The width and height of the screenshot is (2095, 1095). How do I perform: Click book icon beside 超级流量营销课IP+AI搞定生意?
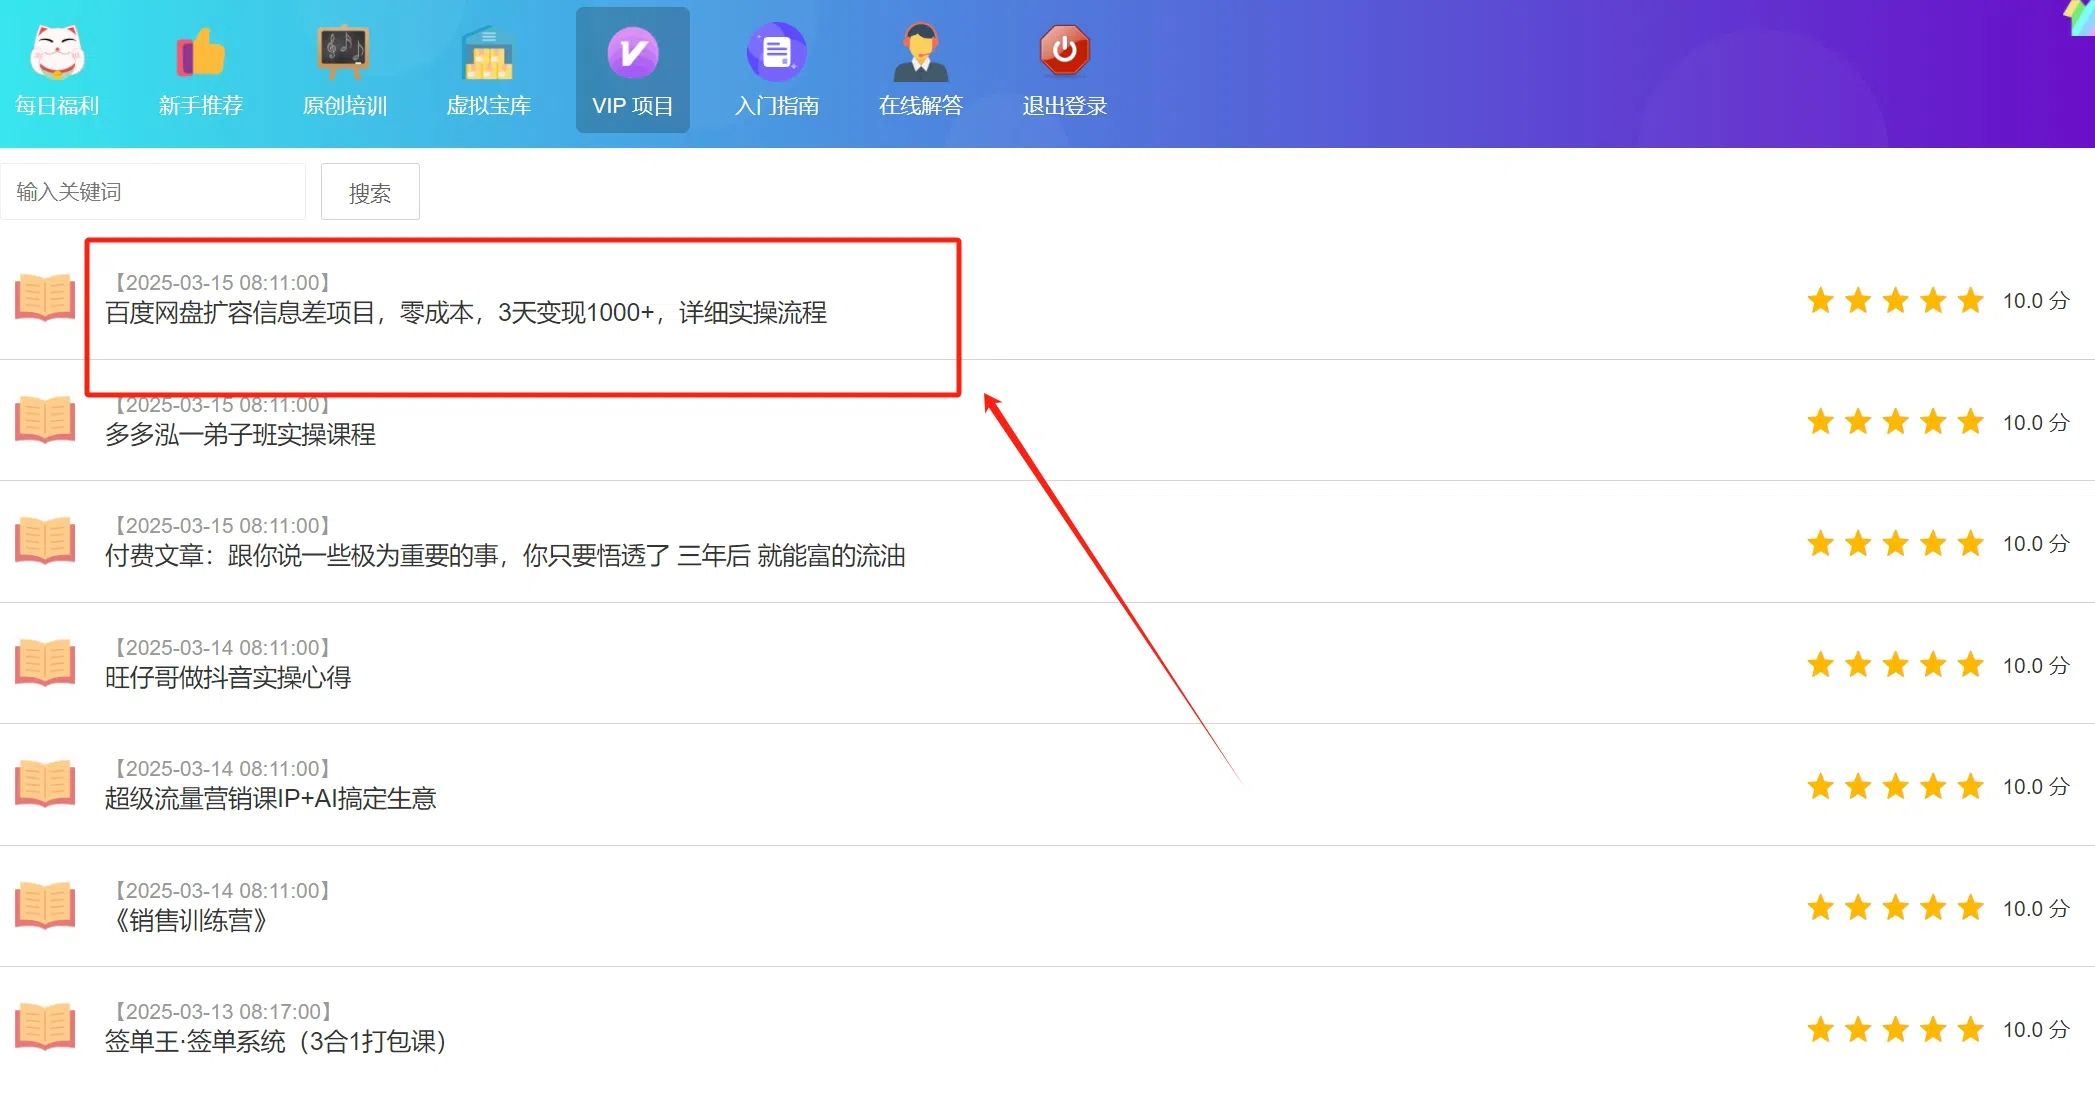click(x=45, y=784)
